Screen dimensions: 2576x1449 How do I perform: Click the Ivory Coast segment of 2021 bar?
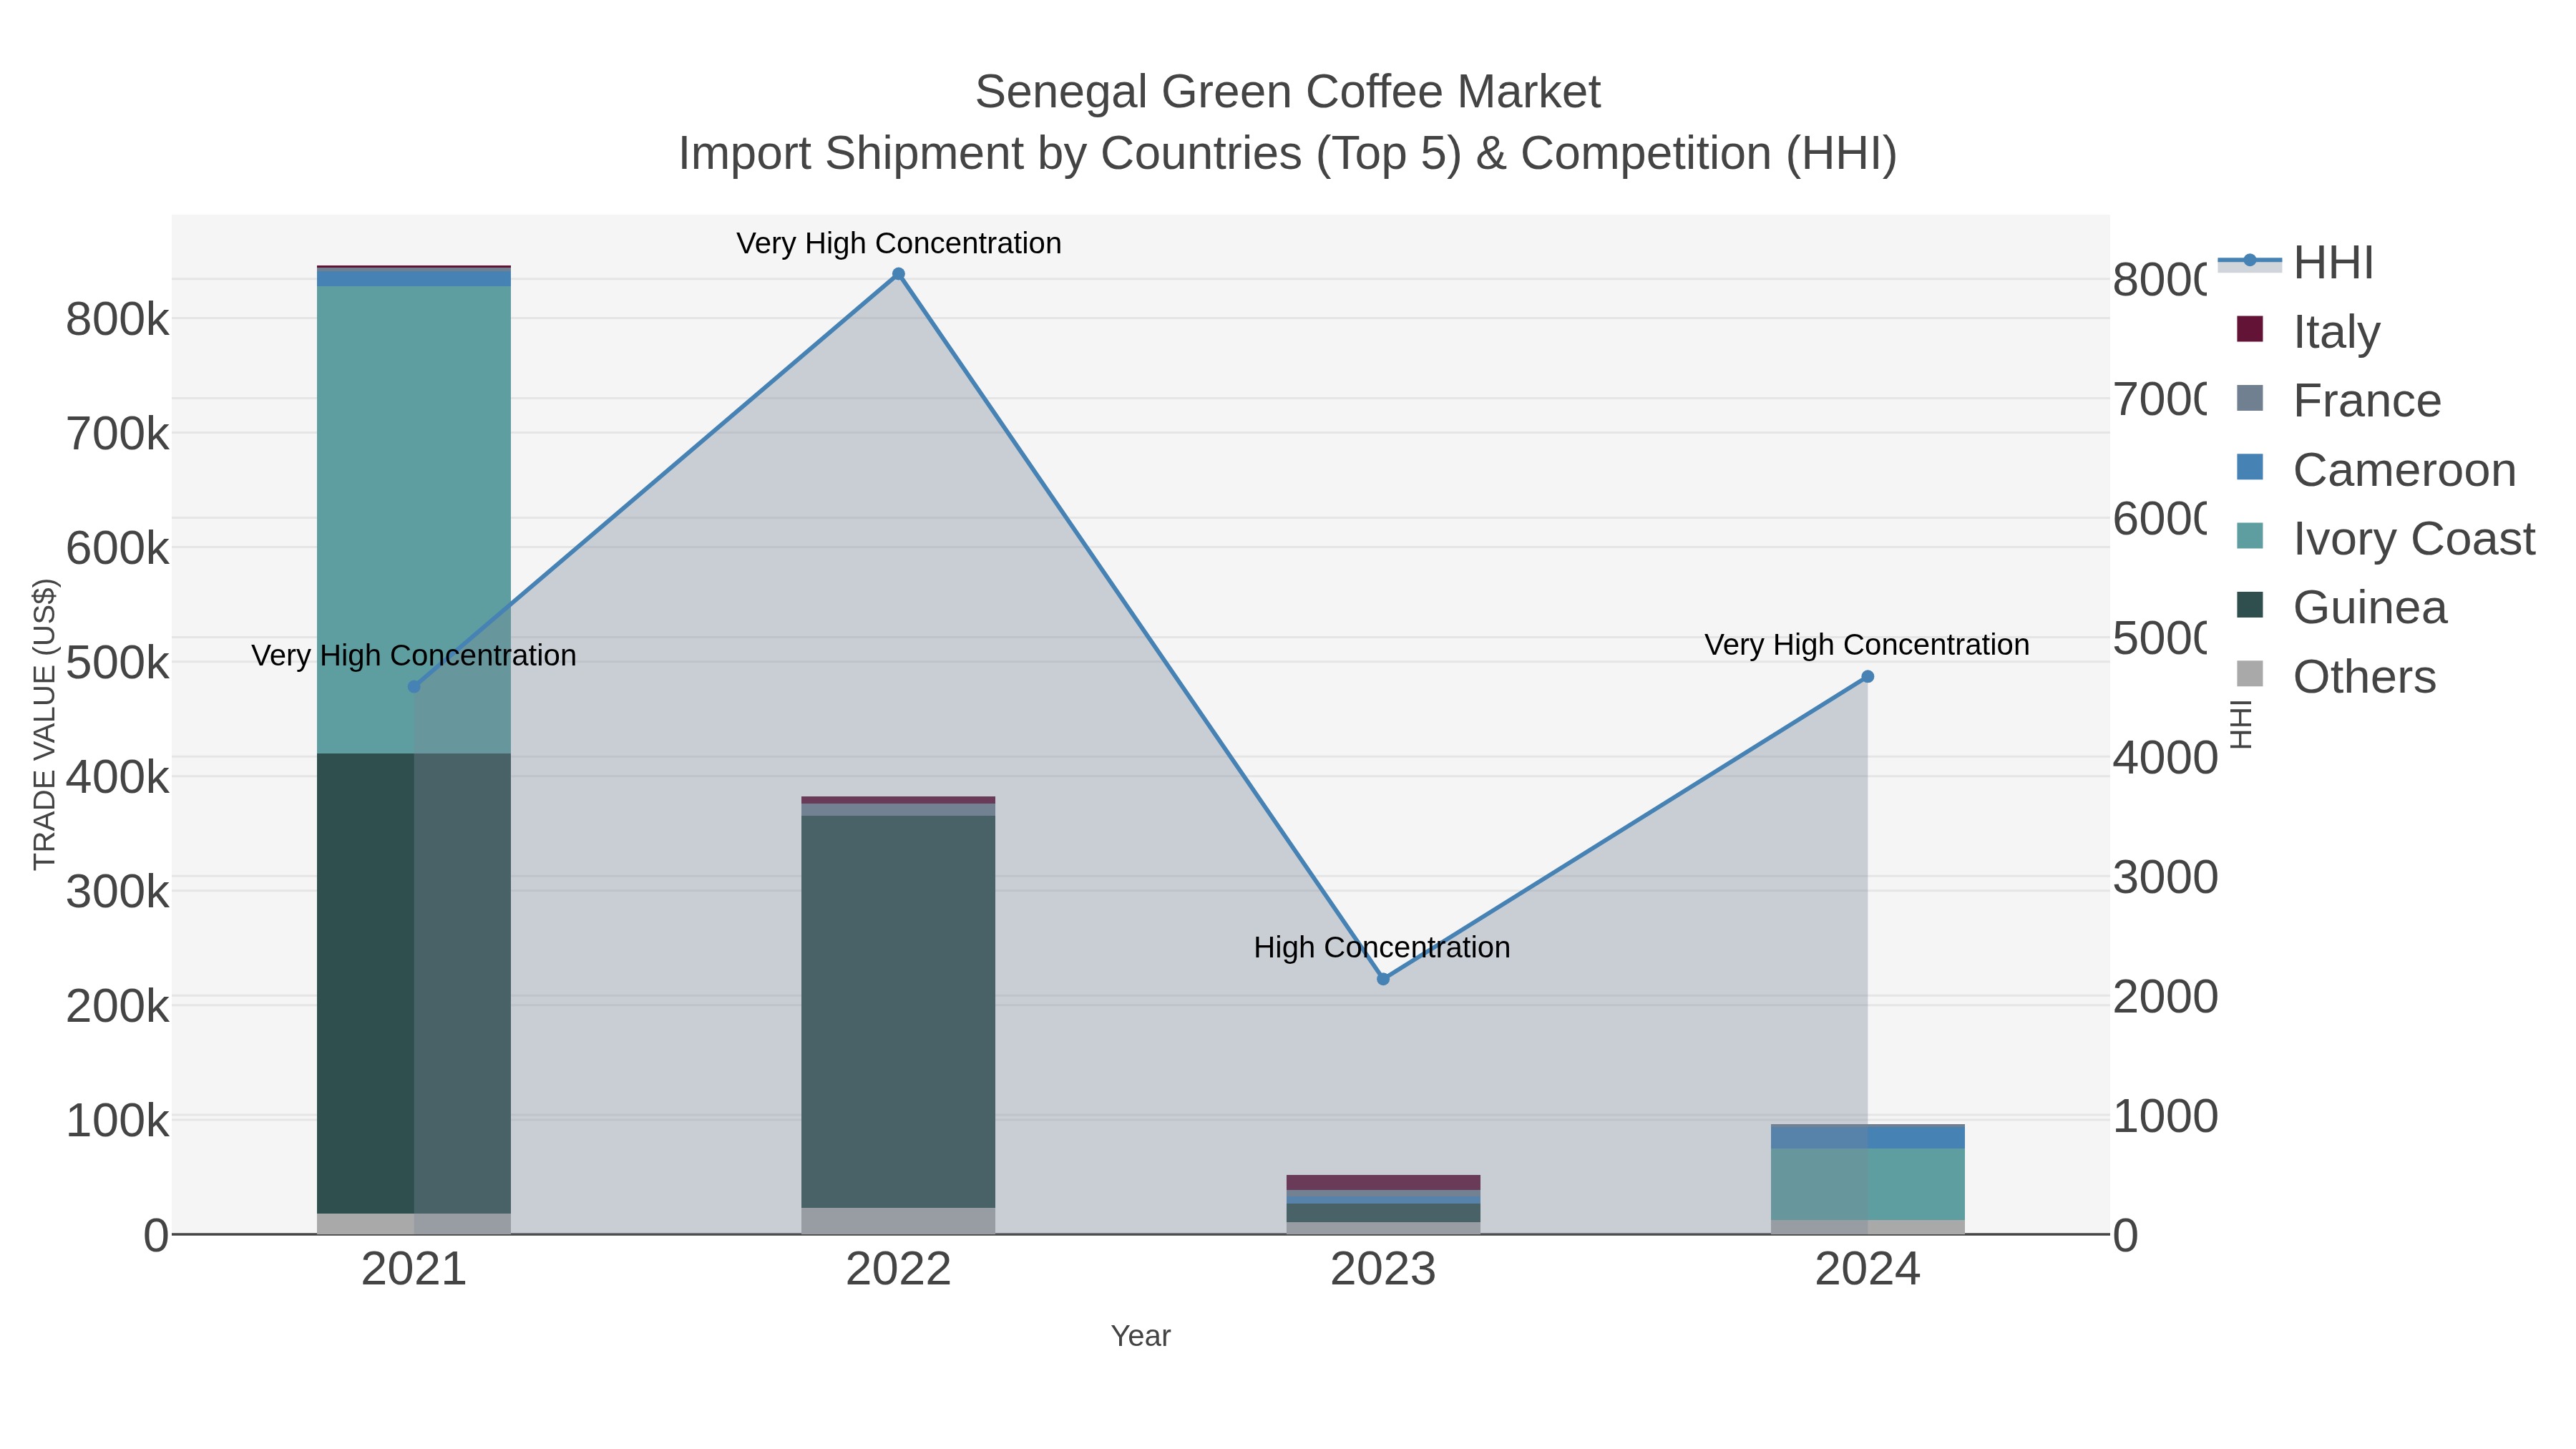click(x=414, y=520)
